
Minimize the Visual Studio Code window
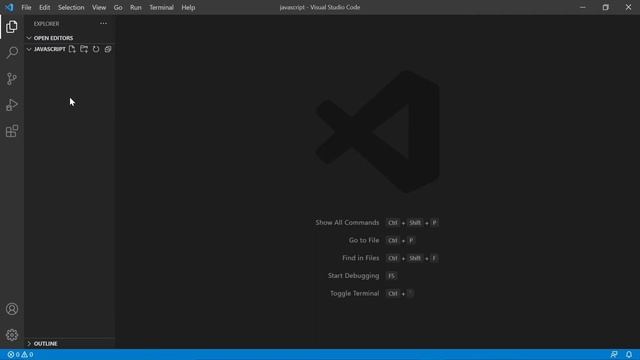pos(583,7)
